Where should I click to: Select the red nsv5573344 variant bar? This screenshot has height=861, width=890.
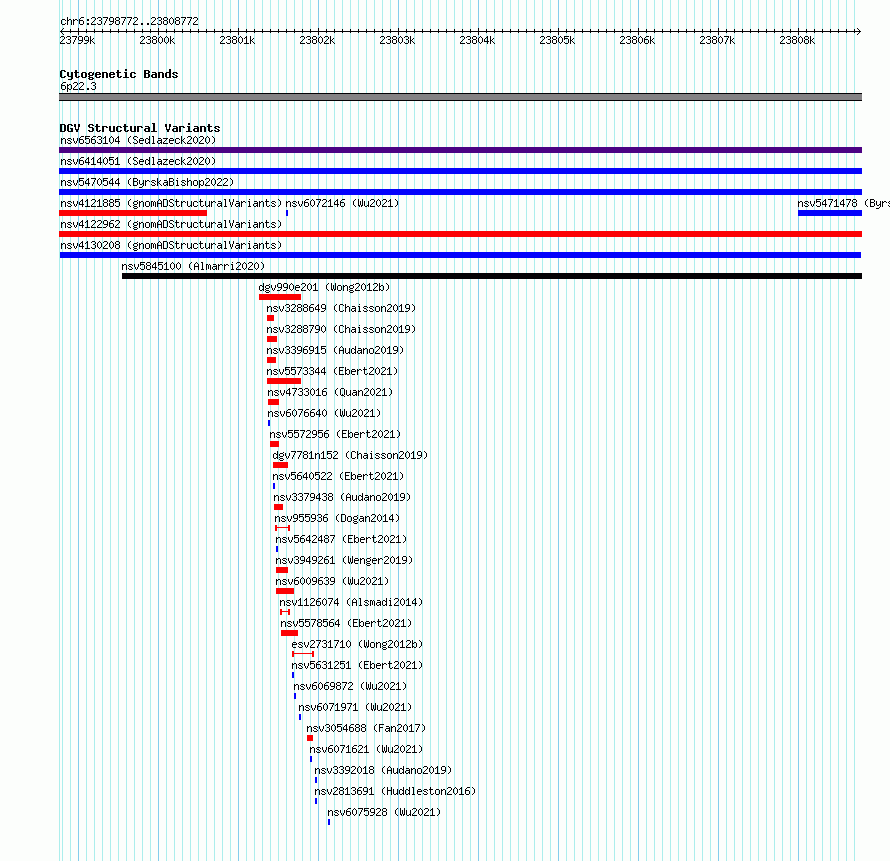click(284, 381)
